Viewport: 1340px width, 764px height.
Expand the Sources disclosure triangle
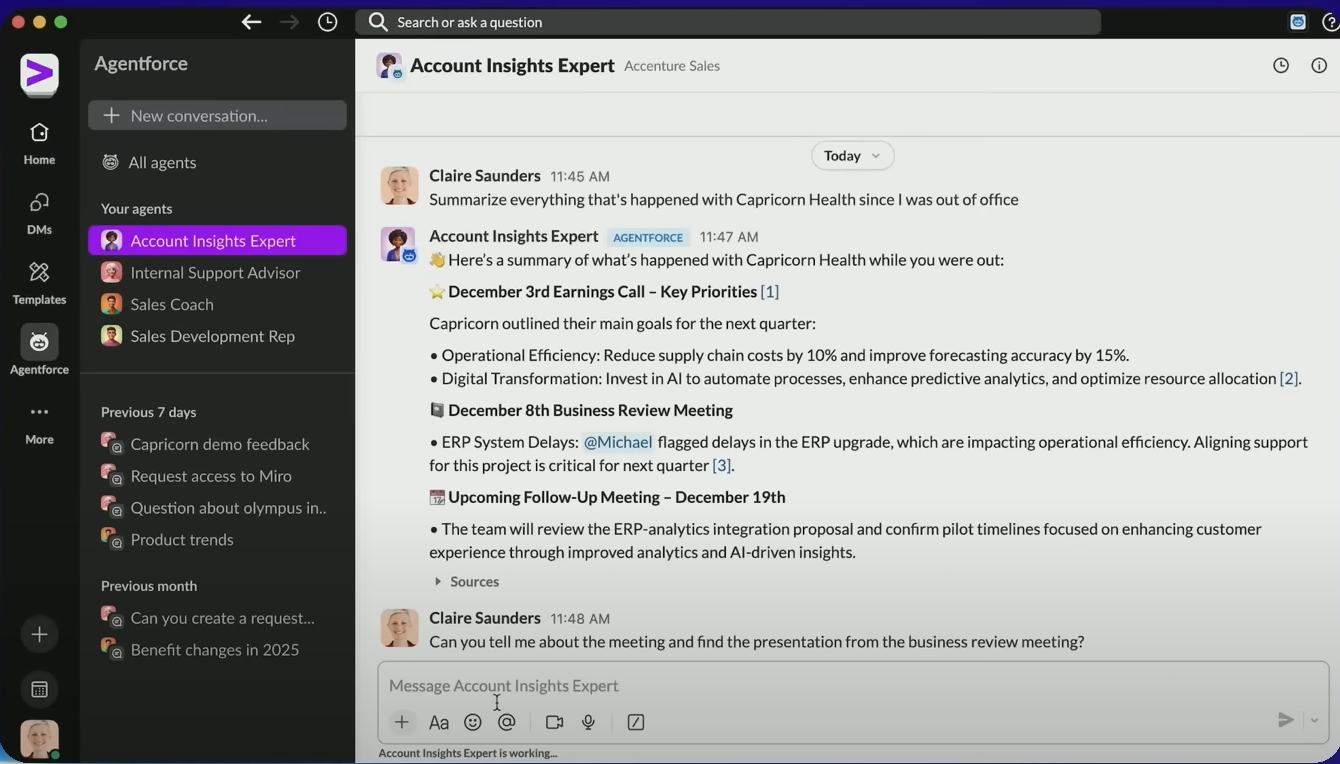(x=438, y=581)
